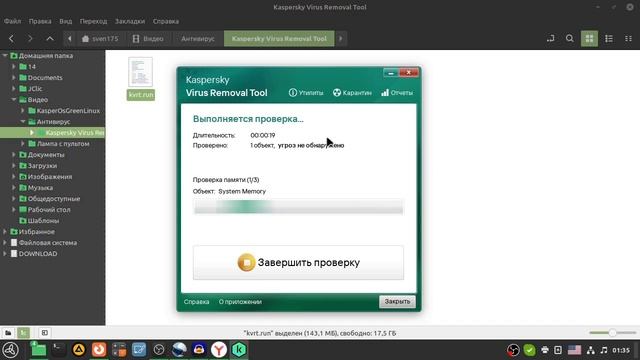Open the sound tray icon
The width and height of the screenshot is (640, 360).
pyautogui.click(x=604, y=350)
